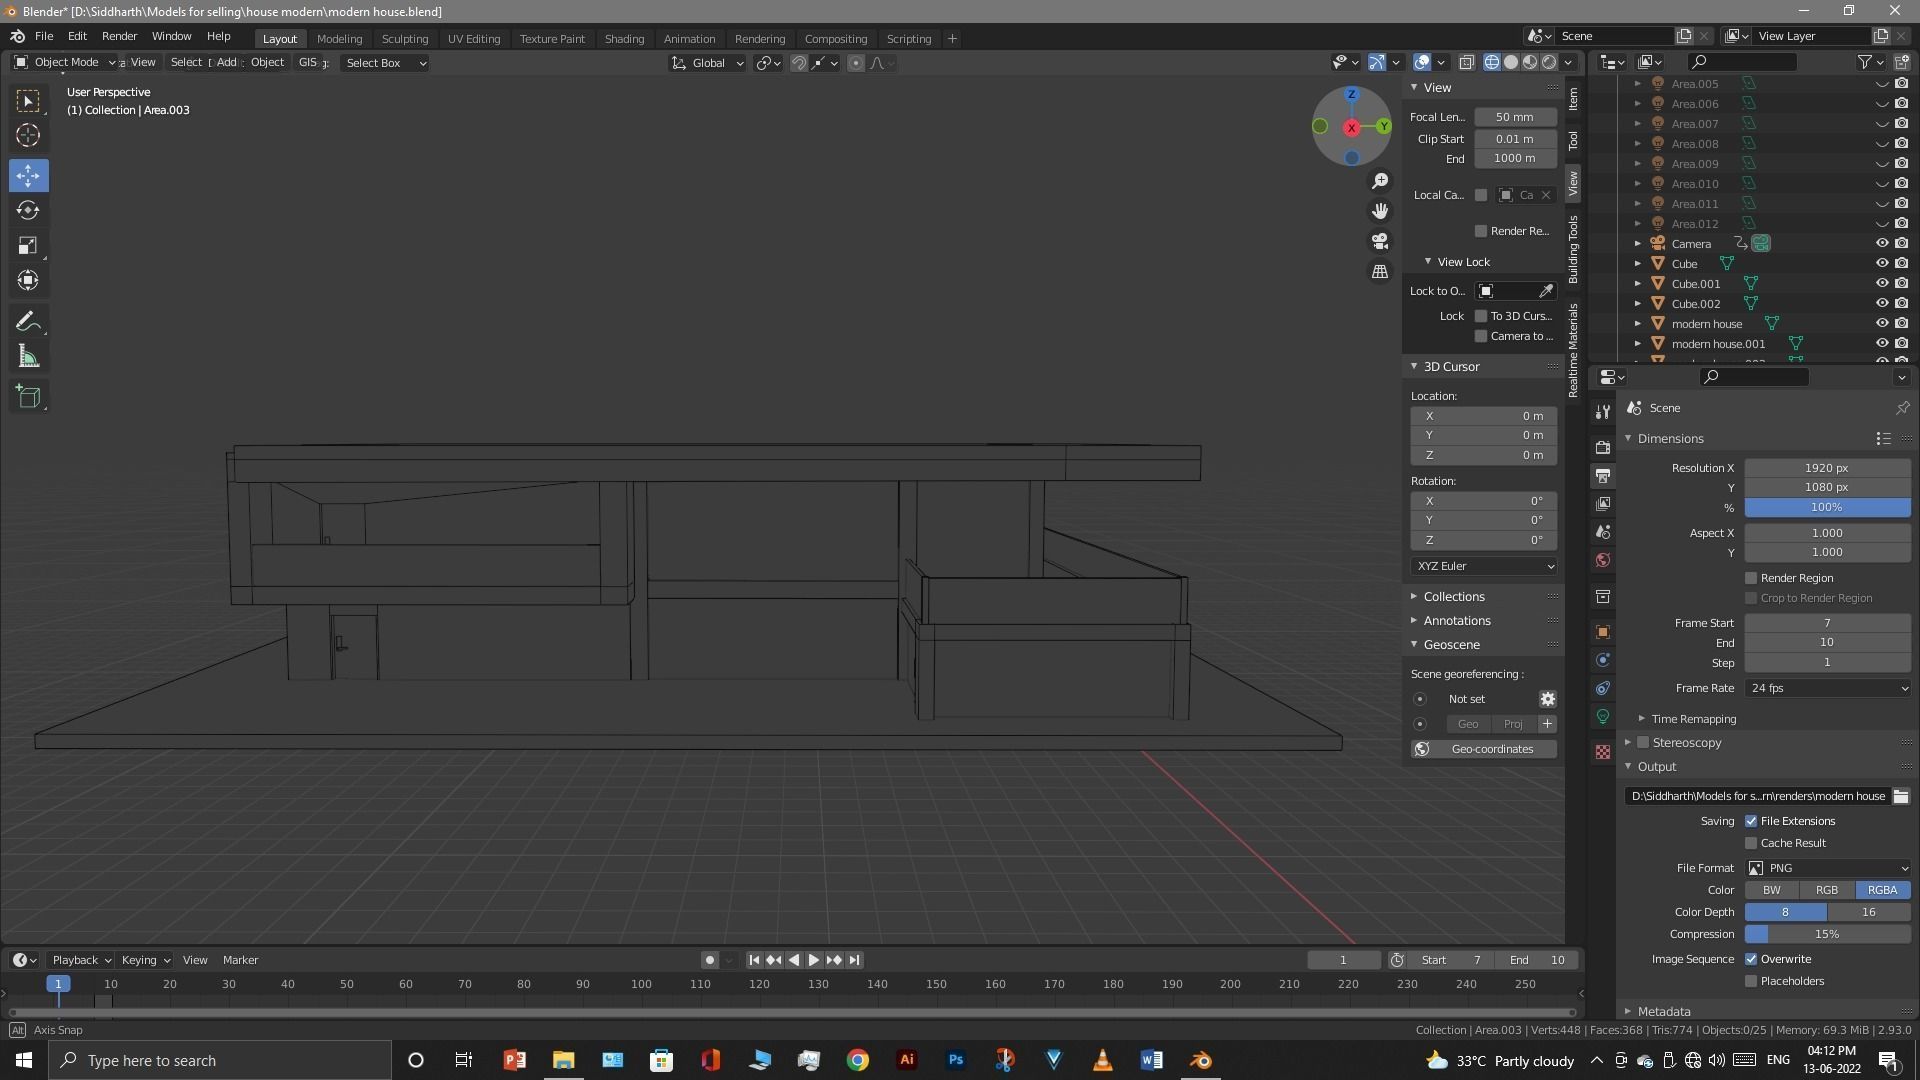The width and height of the screenshot is (1920, 1080).
Task: Open PNG File Format dropdown
Action: coord(1828,868)
